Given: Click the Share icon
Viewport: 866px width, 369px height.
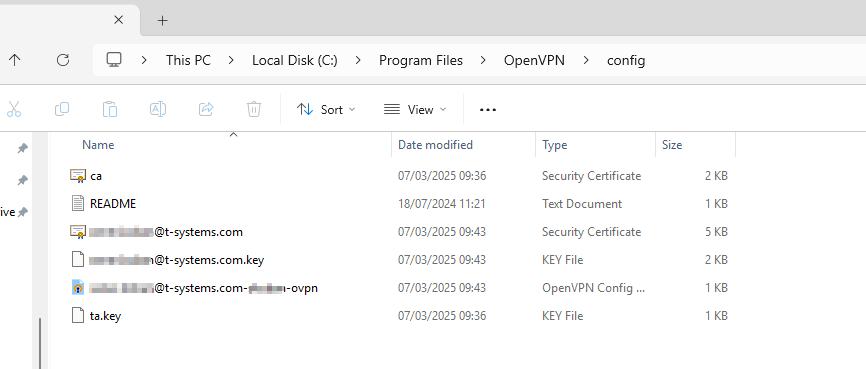Looking at the screenshot, I should point(206,109).
